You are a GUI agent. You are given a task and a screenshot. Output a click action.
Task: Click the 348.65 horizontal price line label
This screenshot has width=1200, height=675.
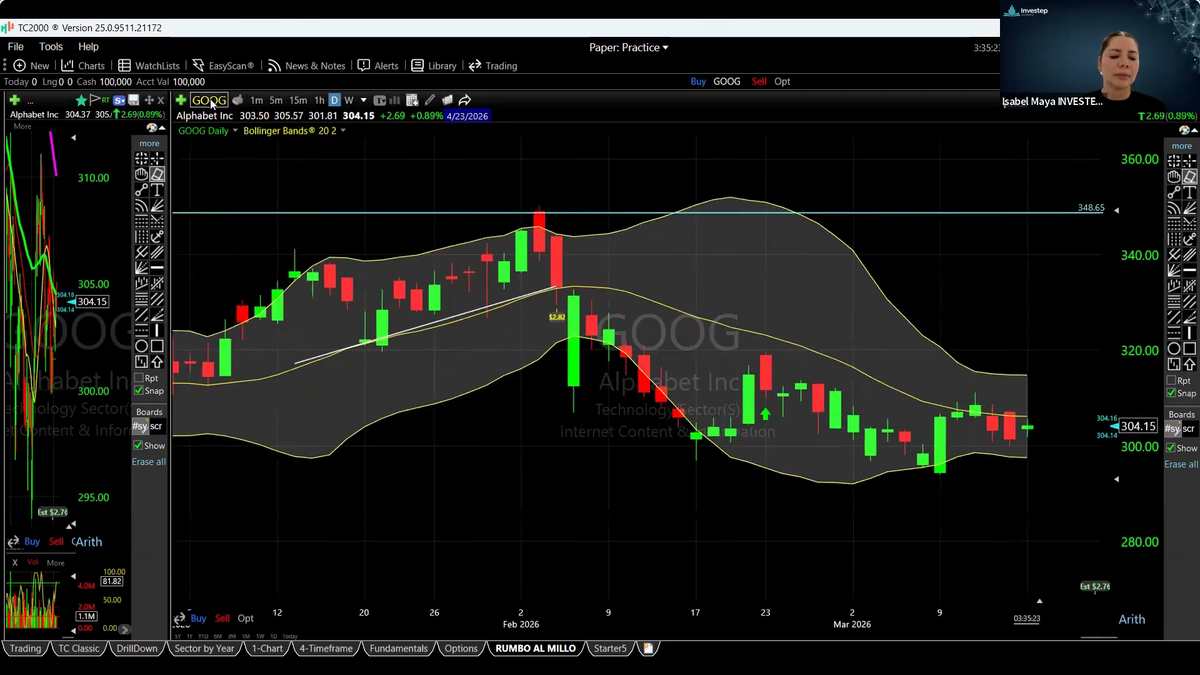point(1091,208)
